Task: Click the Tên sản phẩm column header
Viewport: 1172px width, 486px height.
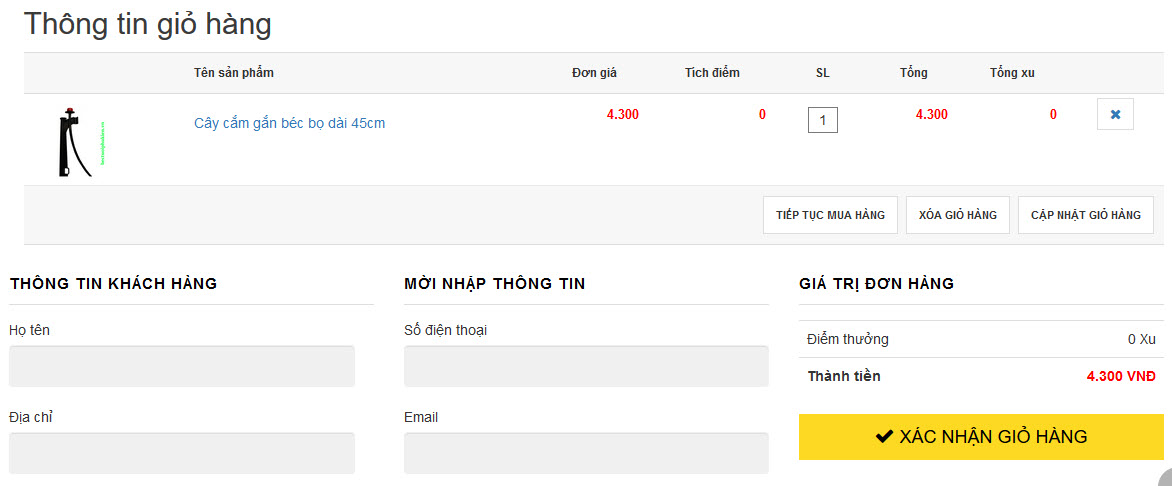Action: 234,73
